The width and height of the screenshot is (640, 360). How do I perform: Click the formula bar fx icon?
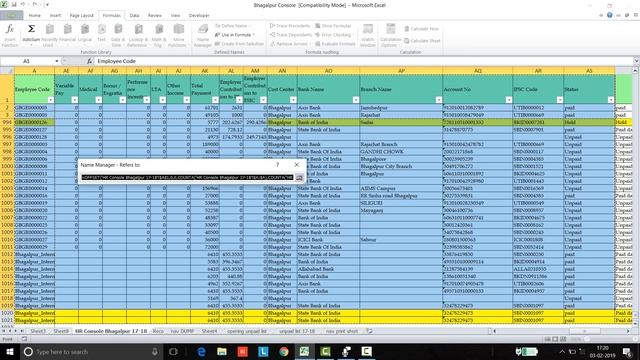pyautogui.click(x=89, y=61)
